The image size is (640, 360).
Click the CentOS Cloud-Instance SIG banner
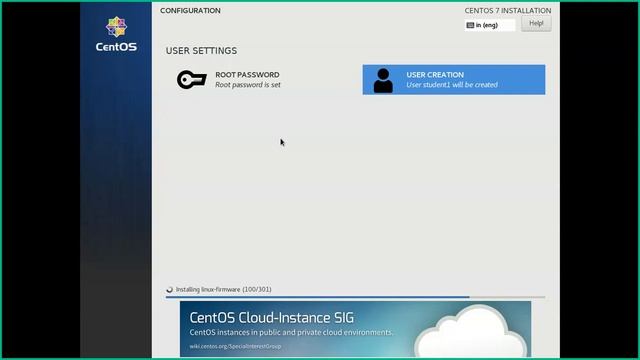pyautogui.click(x=355, y=329)
